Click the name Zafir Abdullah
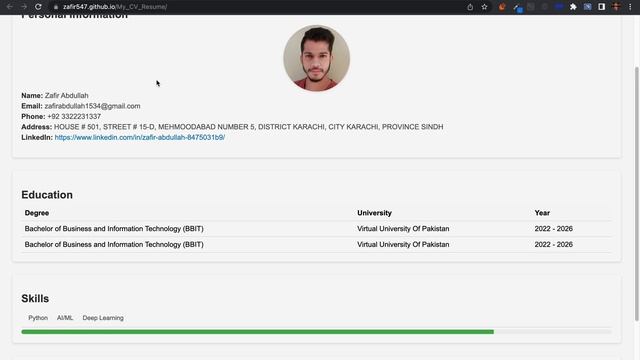640x360 pixels. point(67,96)
